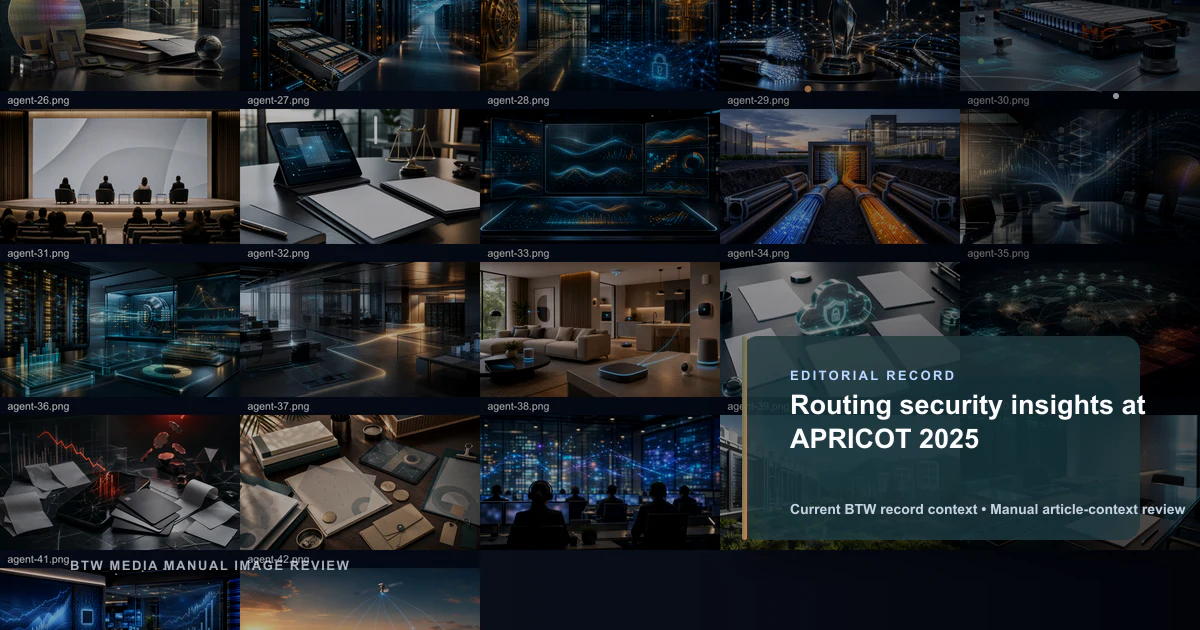The height and width of the screenshot is (630, 1200).
Task: Select the padlock data center image agent-28.png
Action: click(x=600, y=45)
